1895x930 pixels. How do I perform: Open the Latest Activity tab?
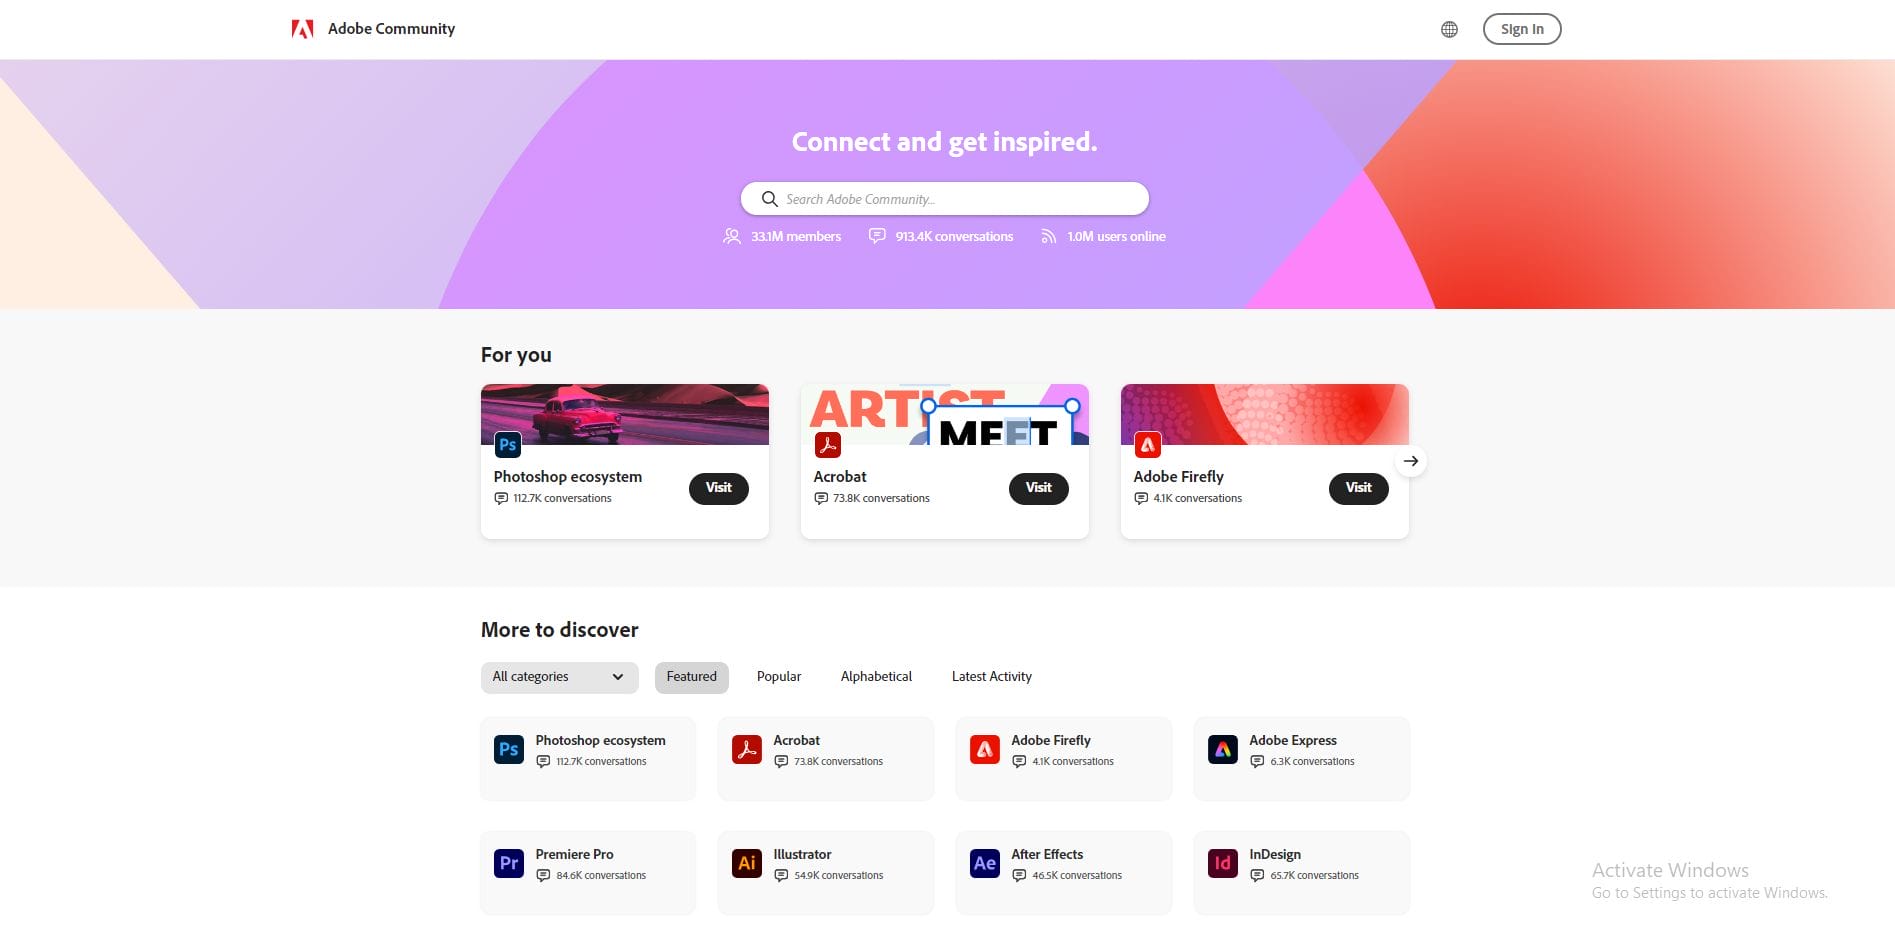[x=992, y=677]
